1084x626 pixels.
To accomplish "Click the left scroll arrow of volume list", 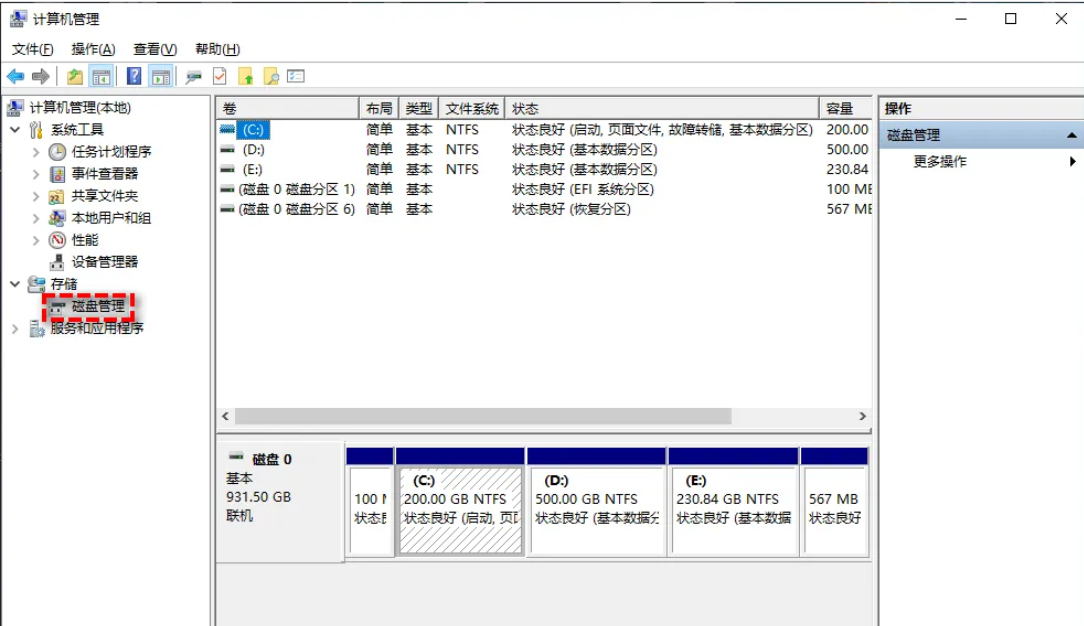I will pos(225,416).
